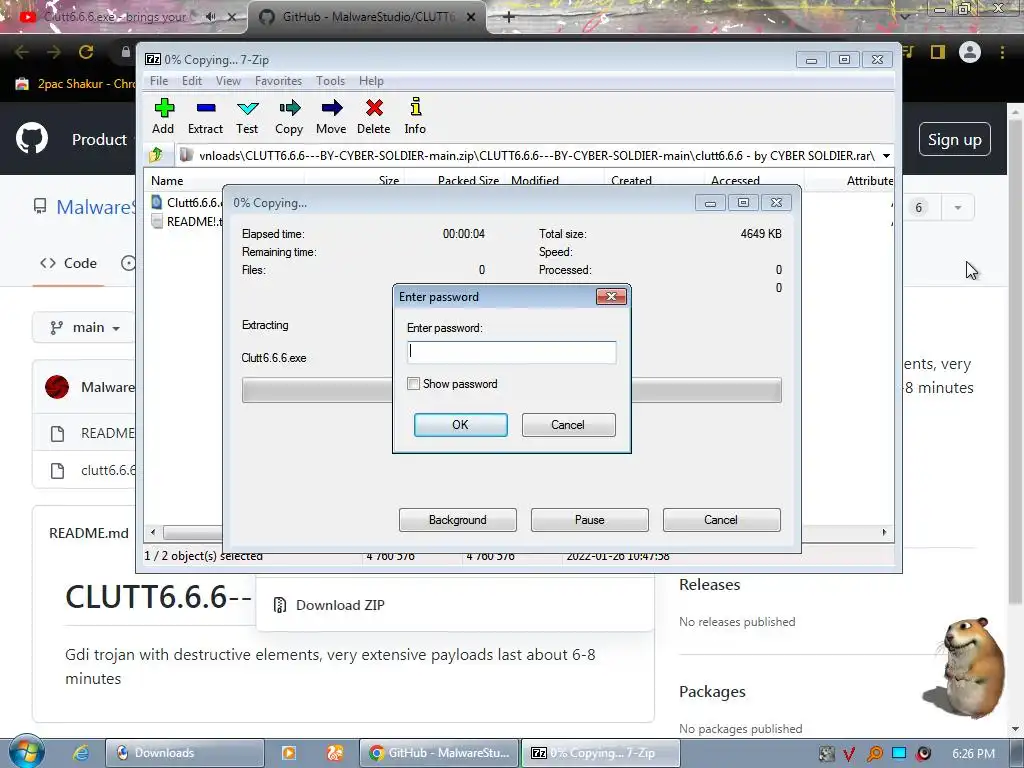Pause the extraction with Pause button
The height and width of the screenshot is (768, 1024).
point(590,520)
